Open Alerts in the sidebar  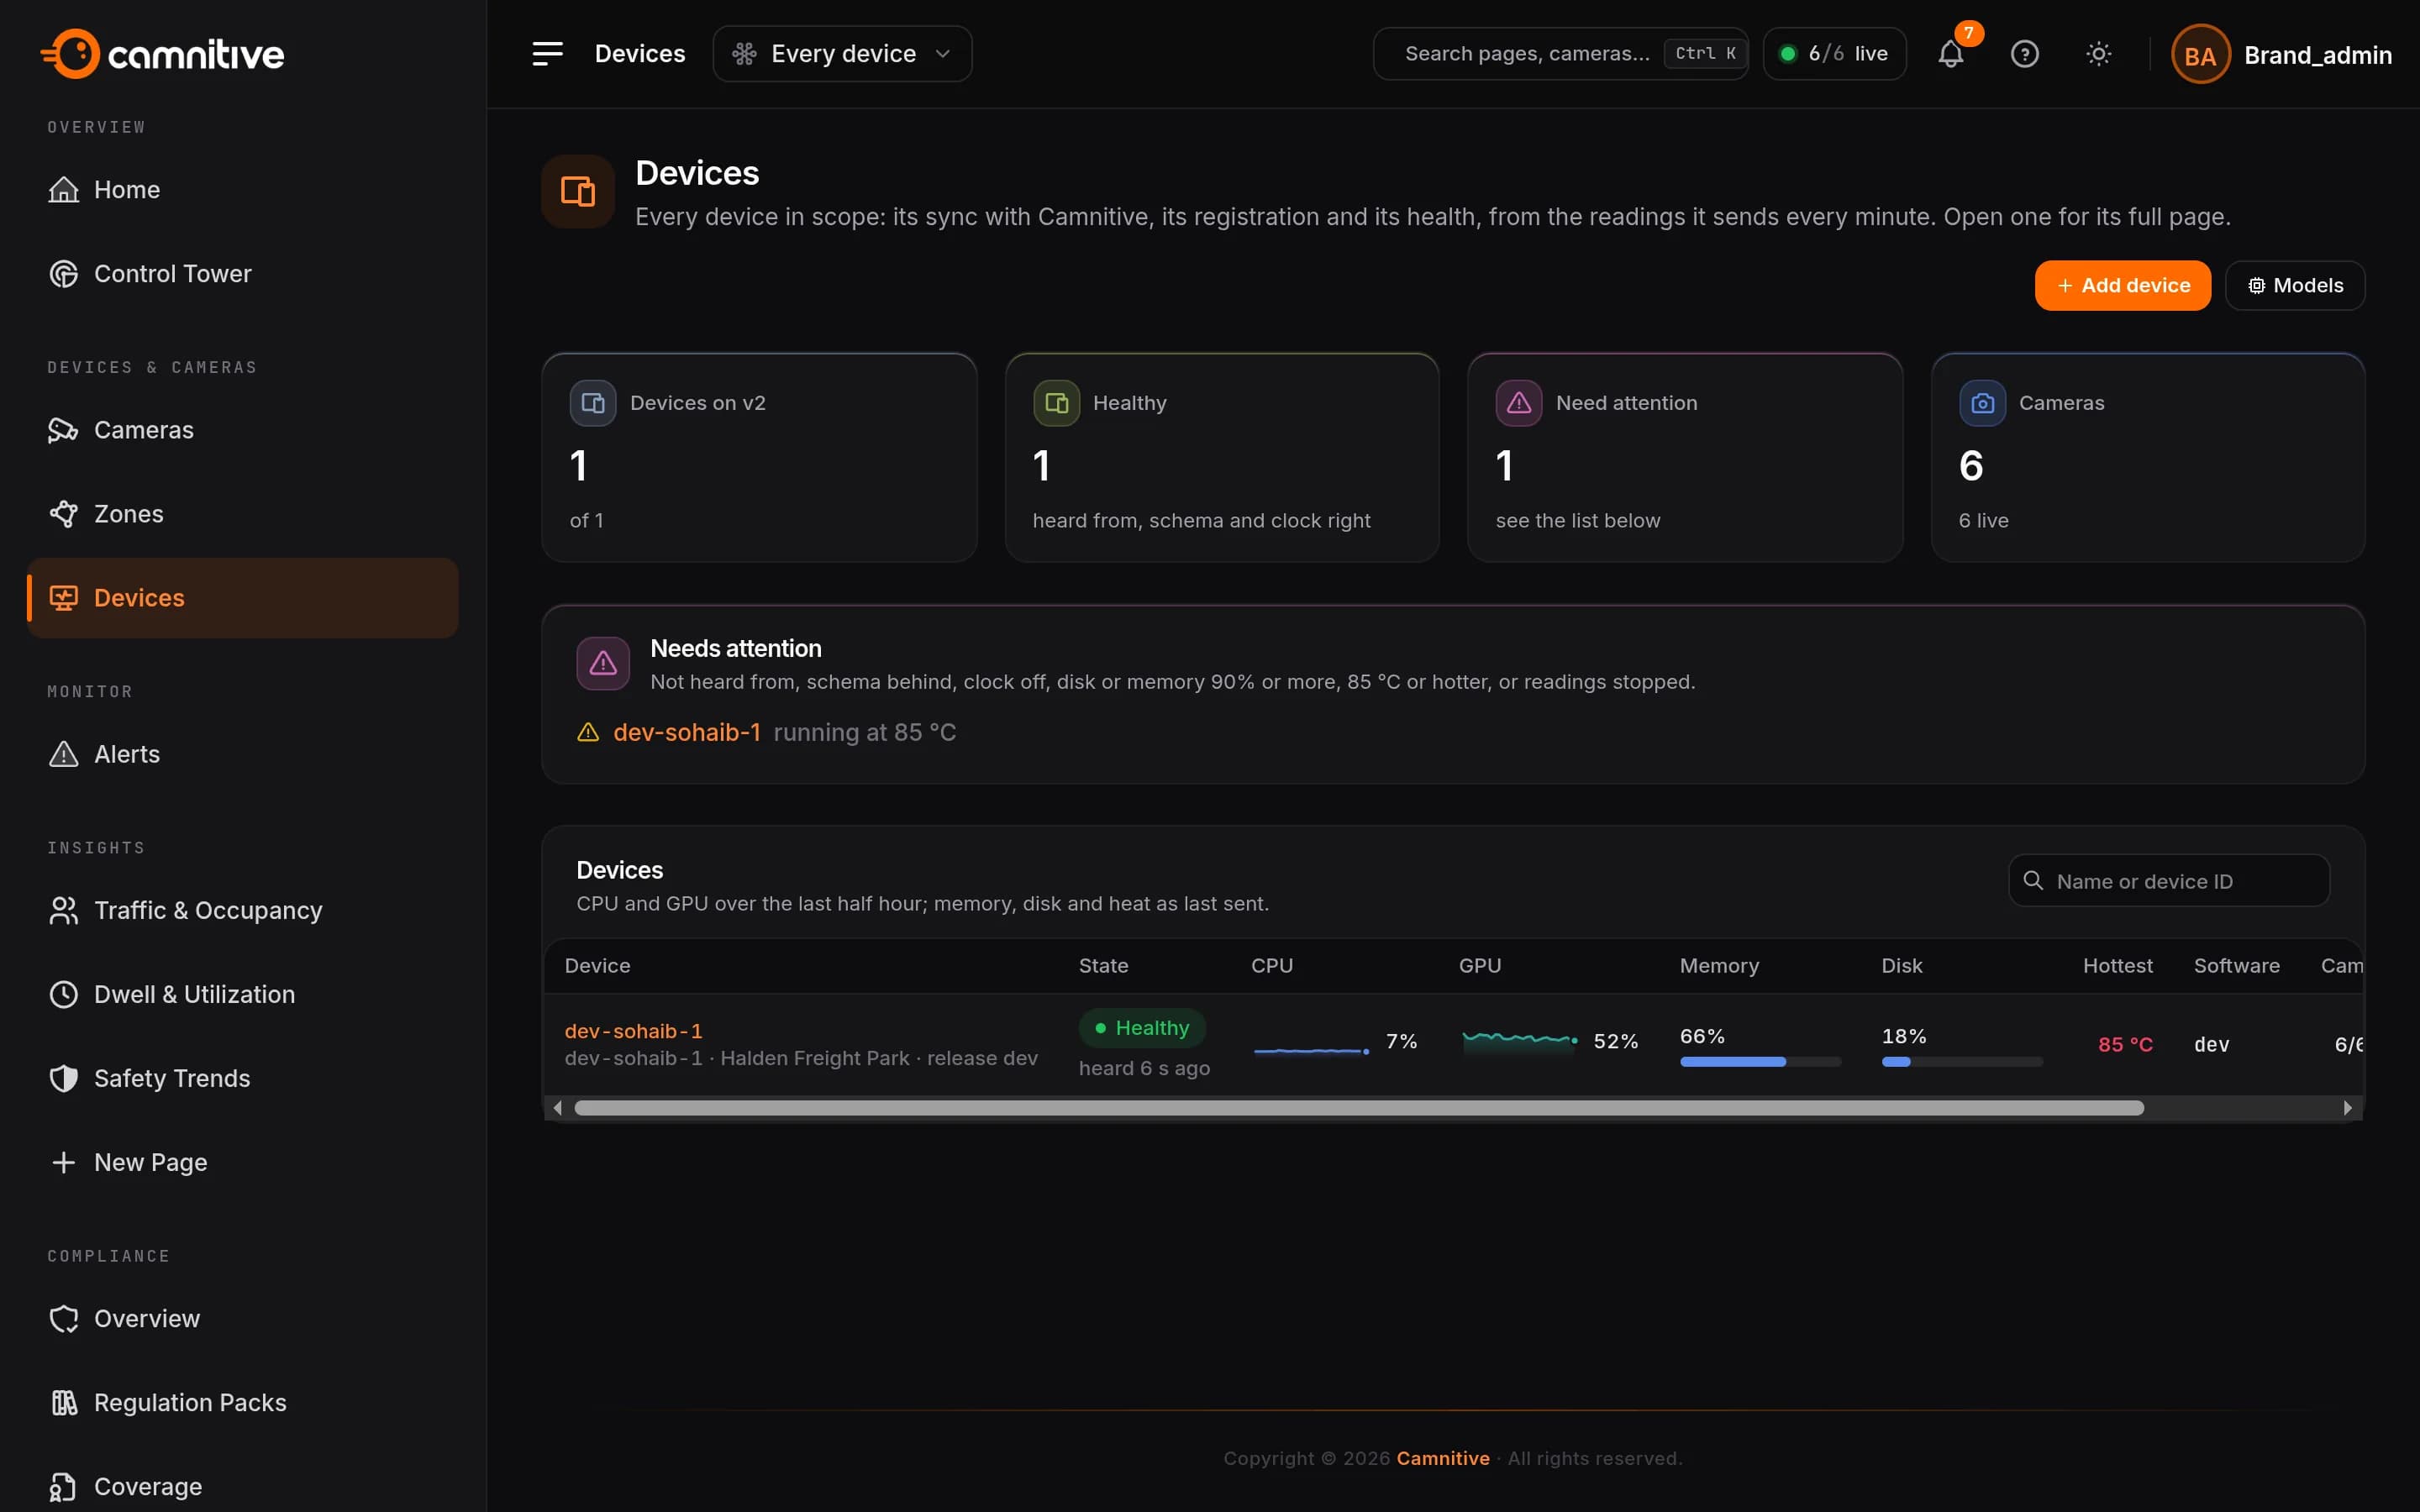coord(243,754)
